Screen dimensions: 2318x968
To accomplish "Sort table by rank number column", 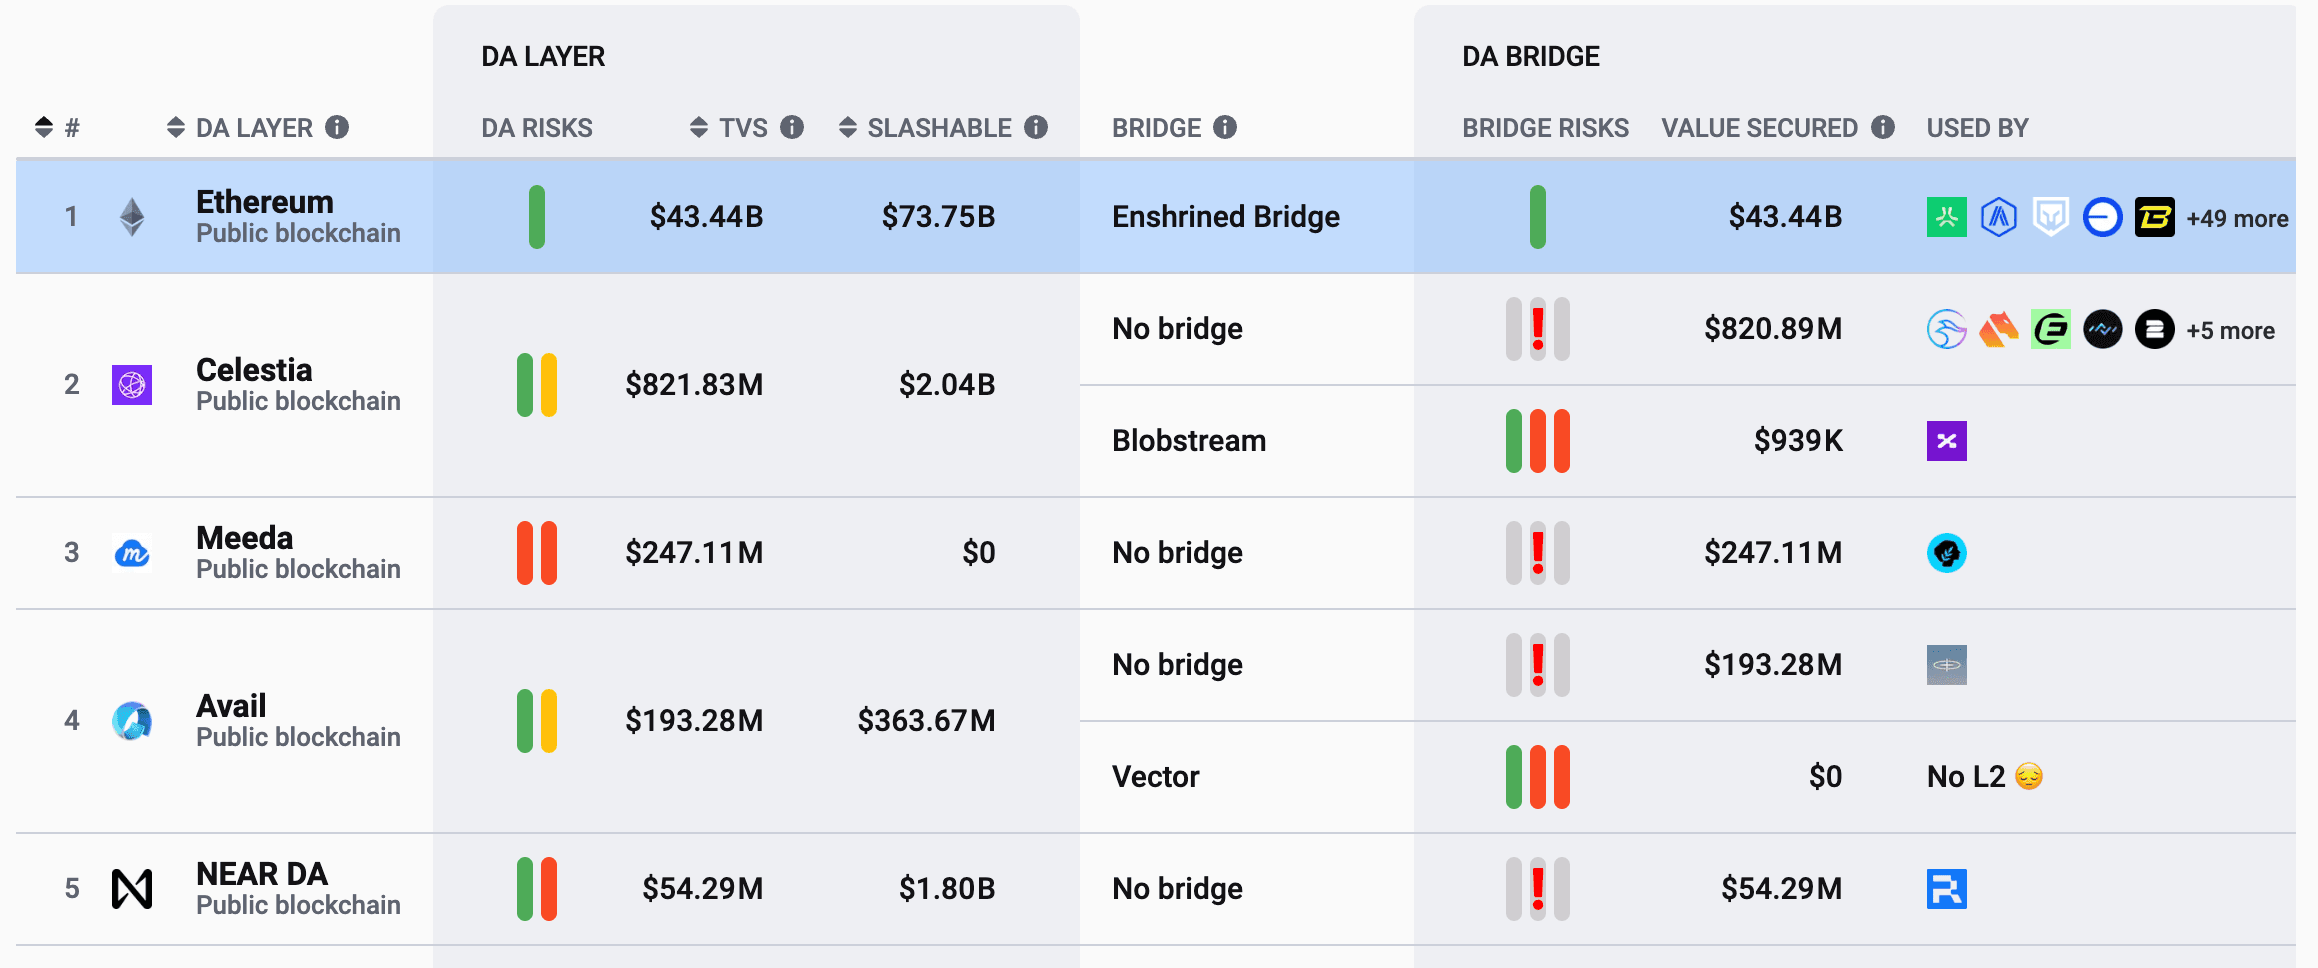I will [x=44, y=127].
